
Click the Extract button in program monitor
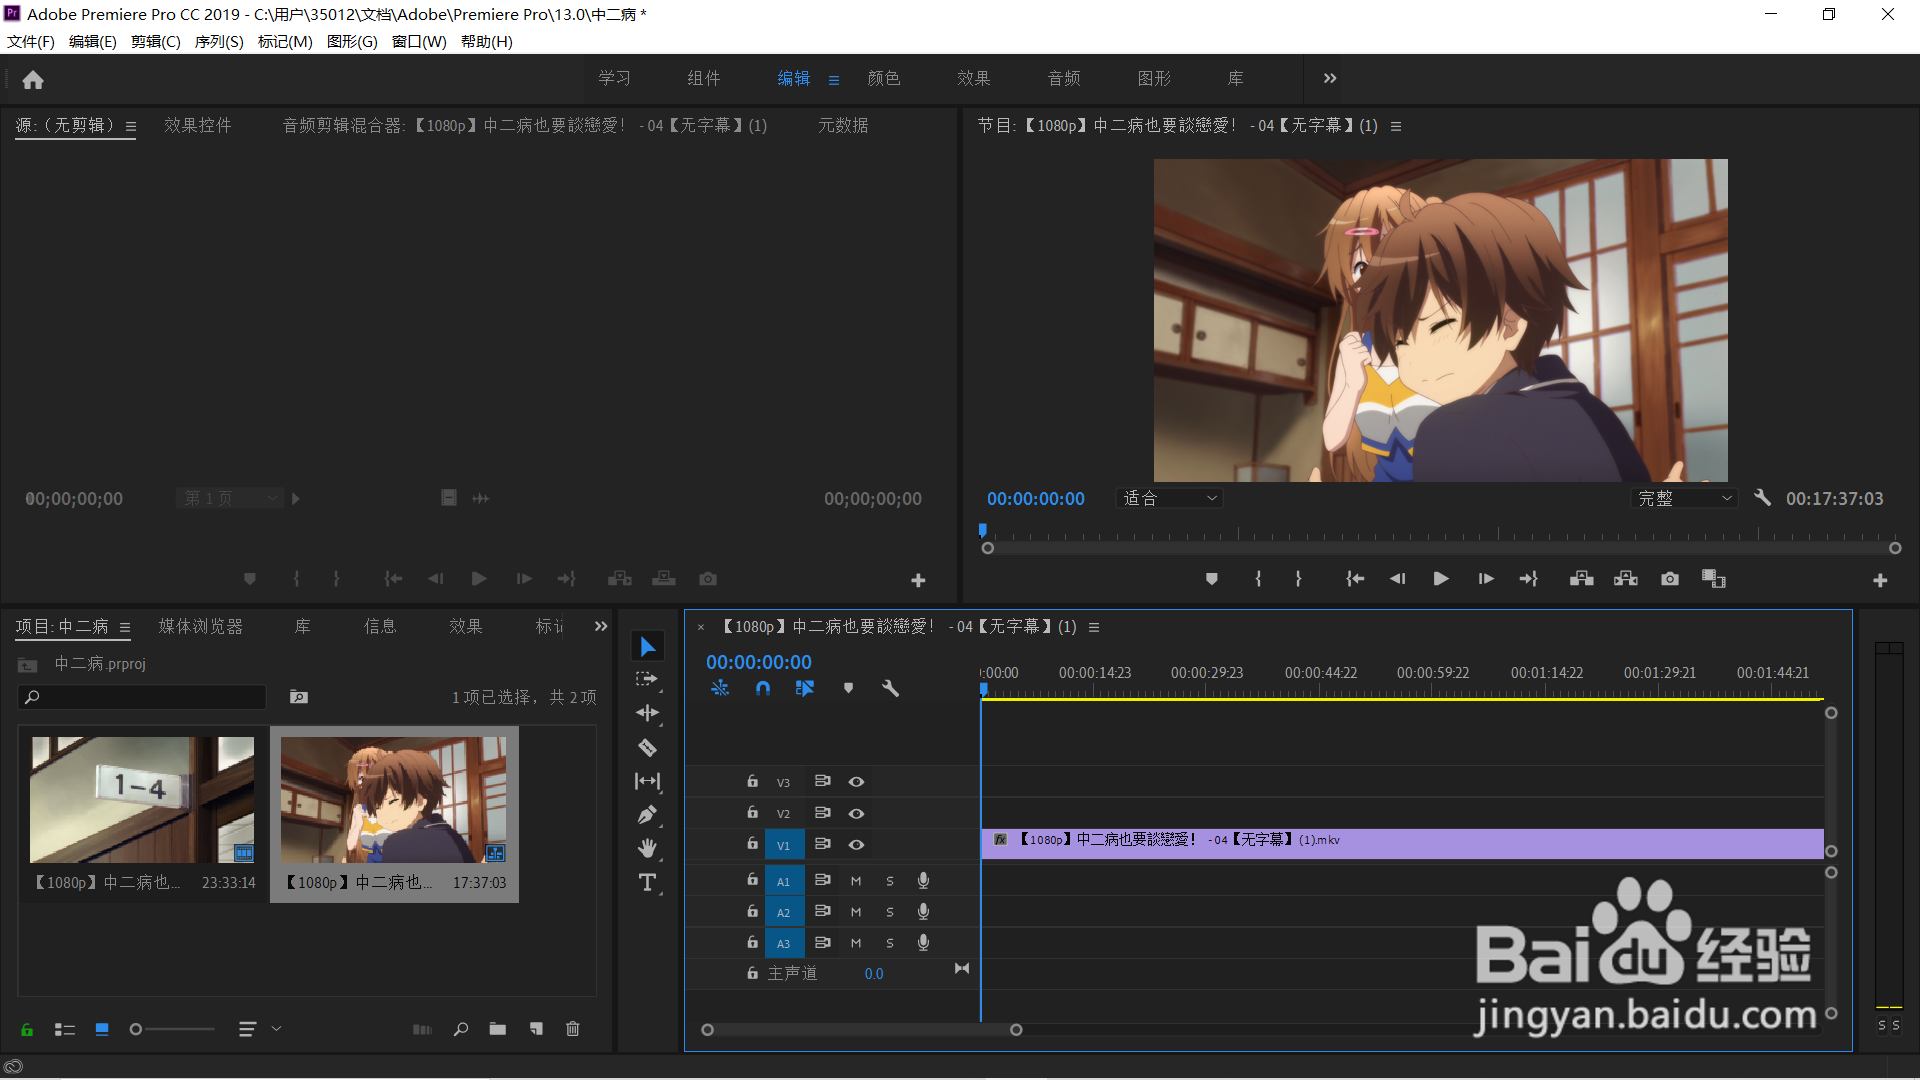(x=1625, y=579)
